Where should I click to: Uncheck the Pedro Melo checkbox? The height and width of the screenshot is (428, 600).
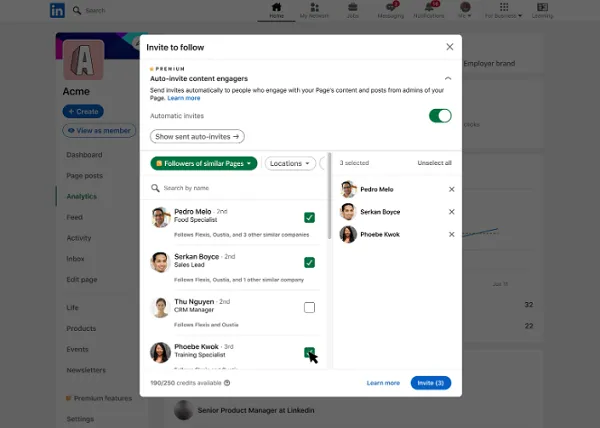coord(309,217)
